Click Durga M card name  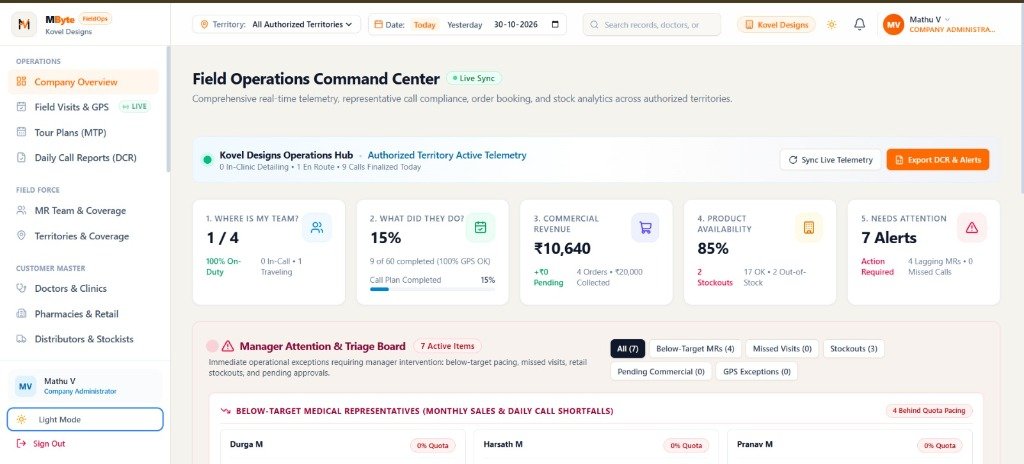coord(246,444)
